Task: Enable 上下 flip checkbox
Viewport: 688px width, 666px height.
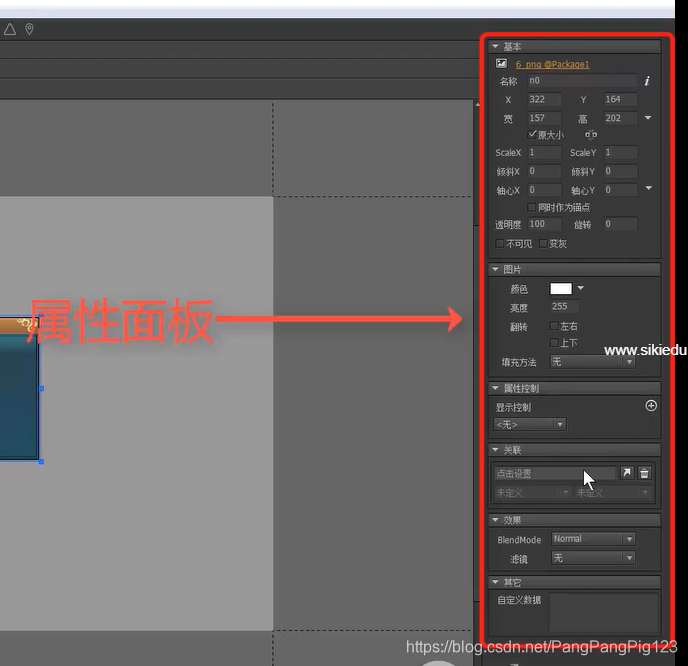Action: pos(554,343)
